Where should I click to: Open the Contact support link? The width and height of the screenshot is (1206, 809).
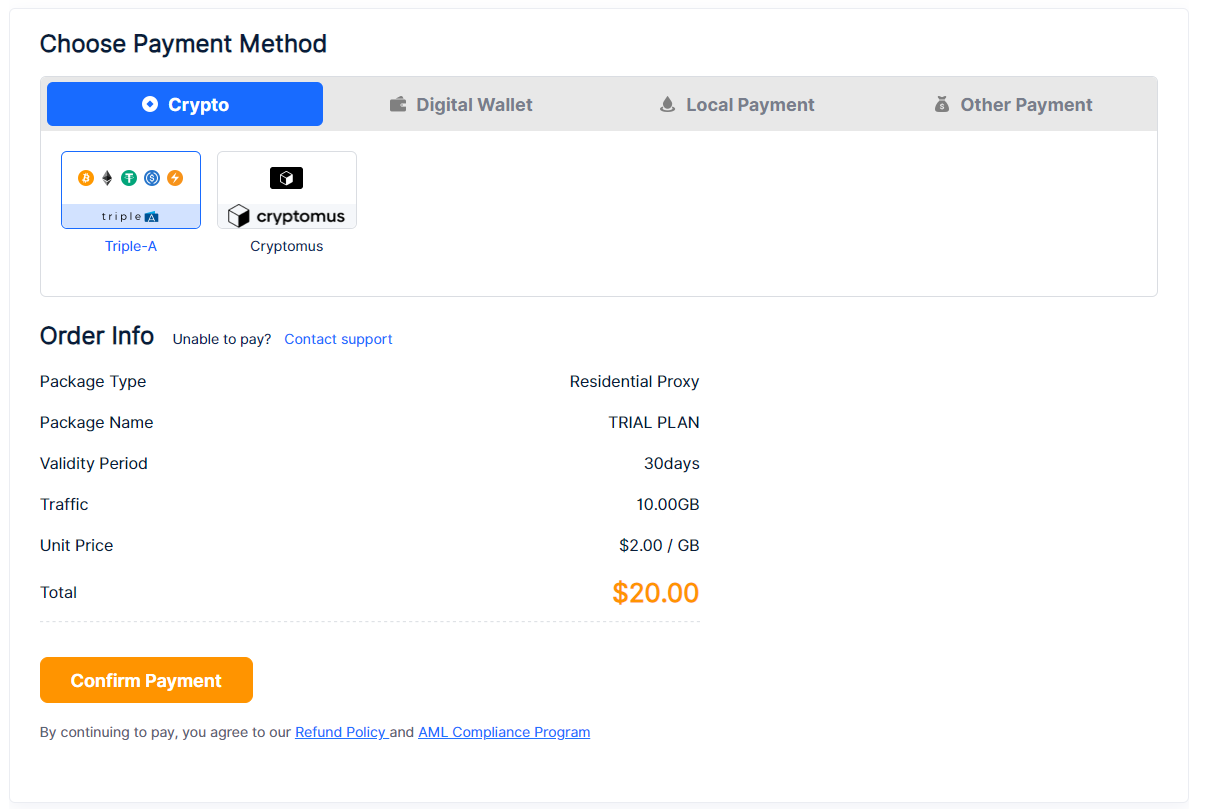(x=338, y=339)
